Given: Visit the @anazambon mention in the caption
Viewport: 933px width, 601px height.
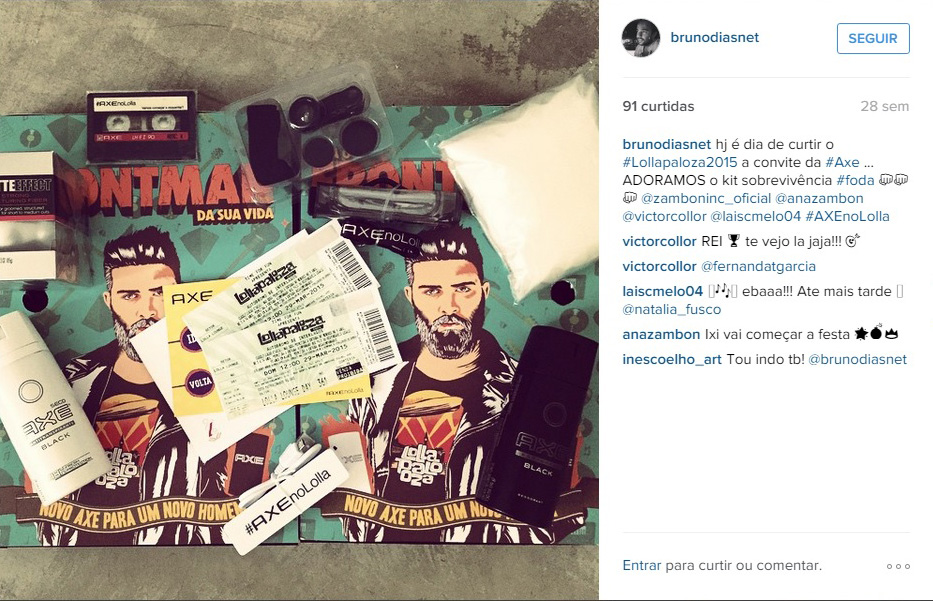Looking at the screenshot, I should coord(819,198).
